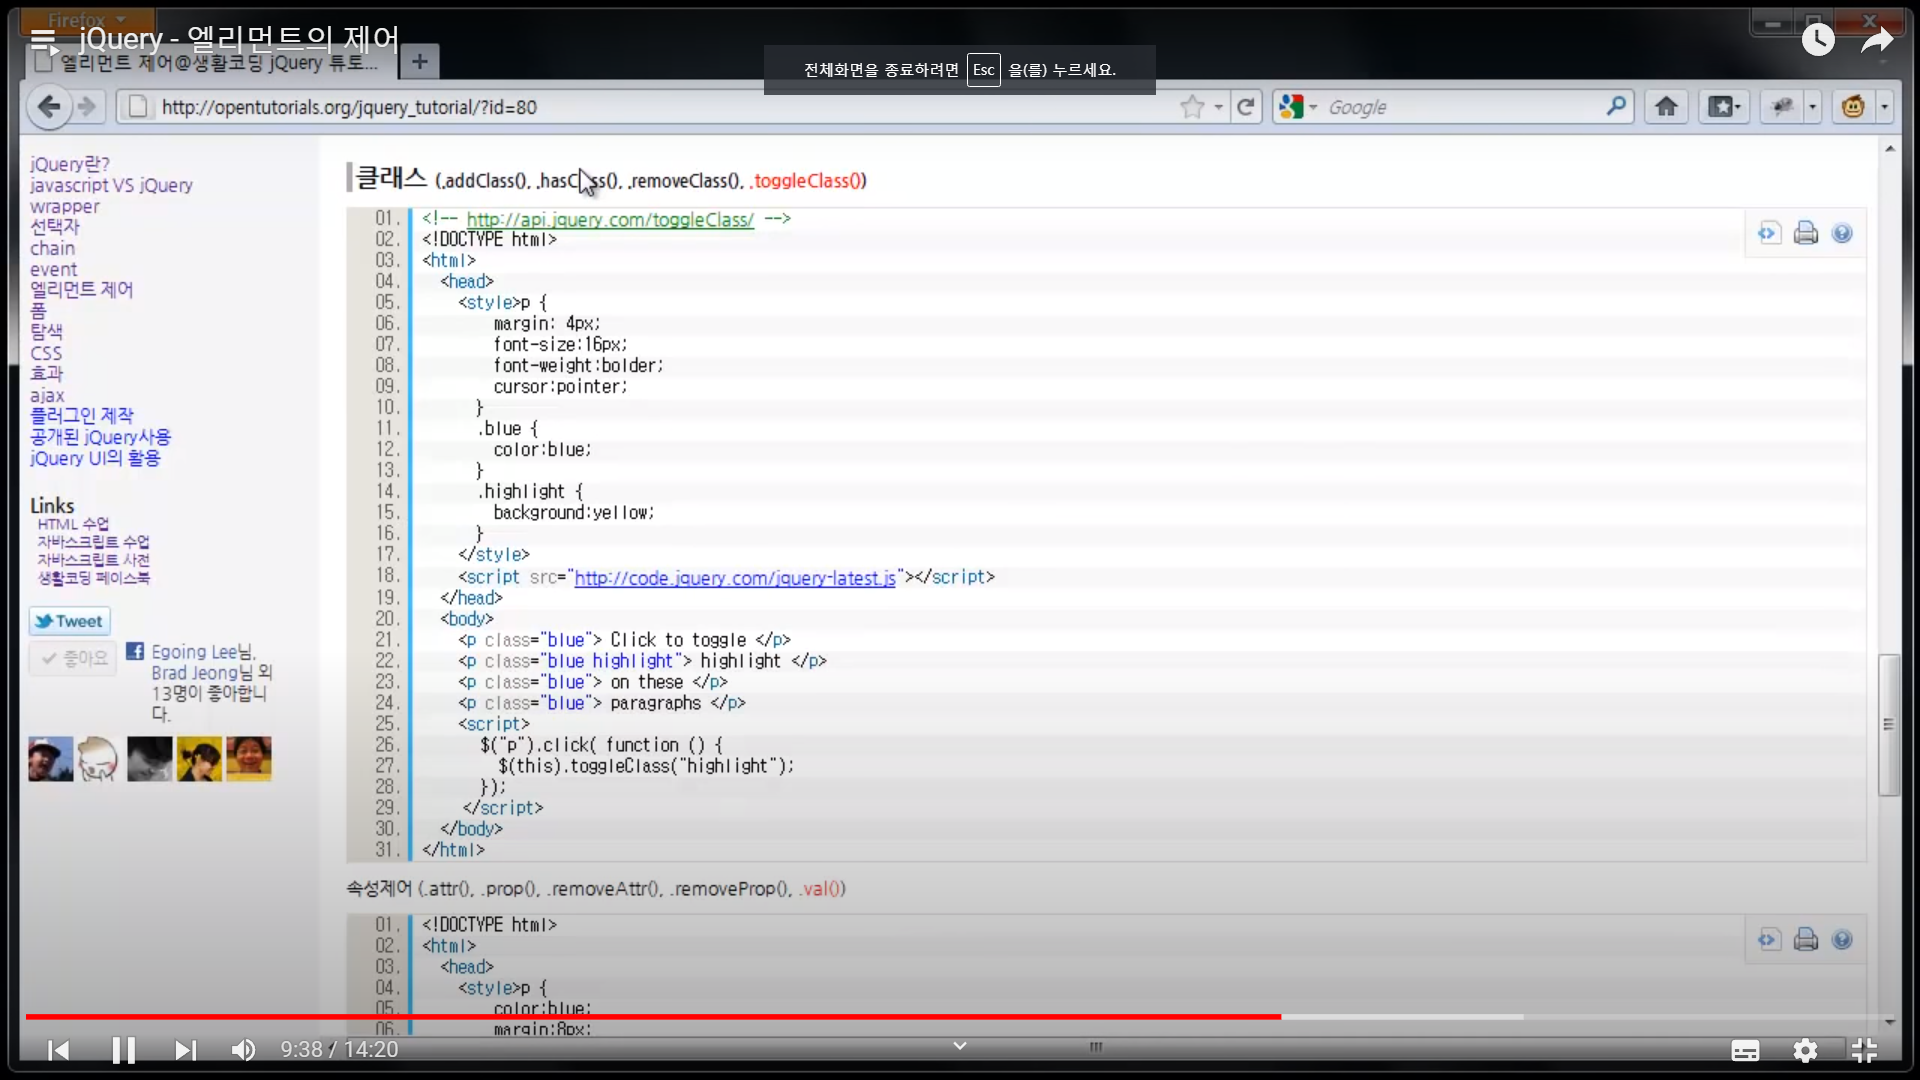The height and width of the screenshot is (1080, 1920).
Task: Open the share arrow icon
Action: (1877, 40)
